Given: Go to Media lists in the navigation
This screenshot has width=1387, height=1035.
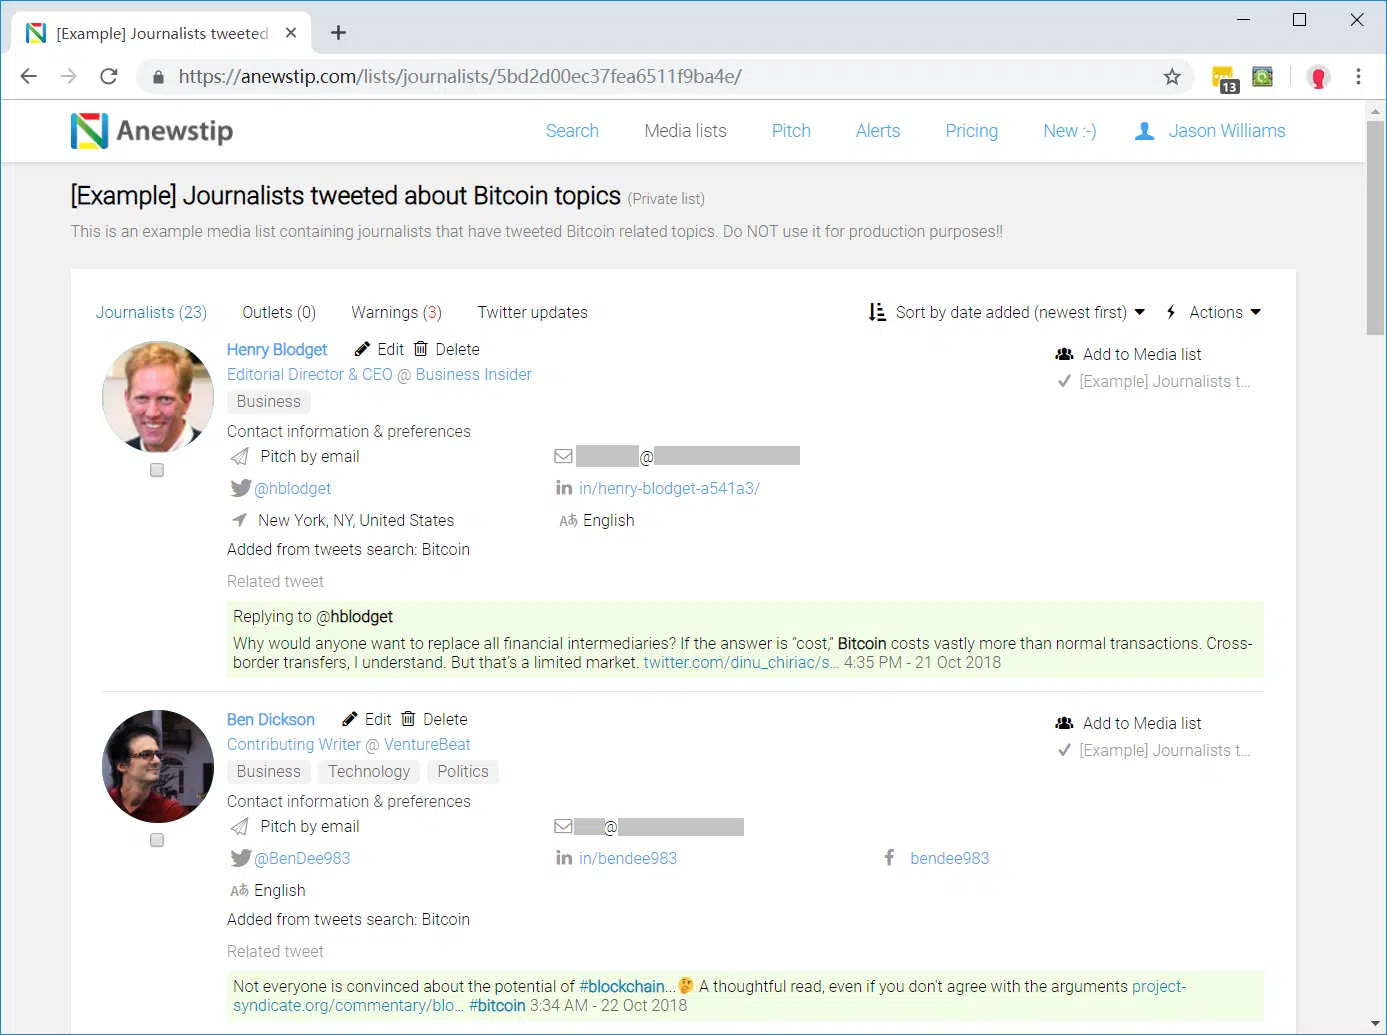Looking at the screenshot, I should click(685, 131).
